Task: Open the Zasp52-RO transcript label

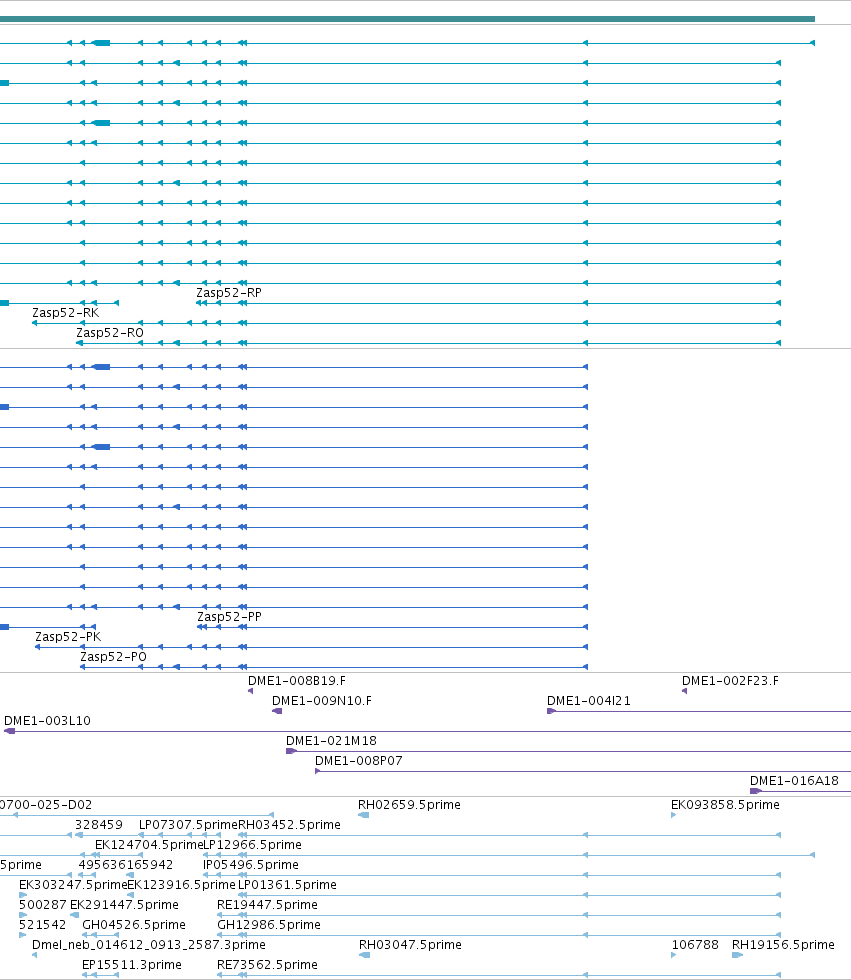Action: tap(110, 332)
